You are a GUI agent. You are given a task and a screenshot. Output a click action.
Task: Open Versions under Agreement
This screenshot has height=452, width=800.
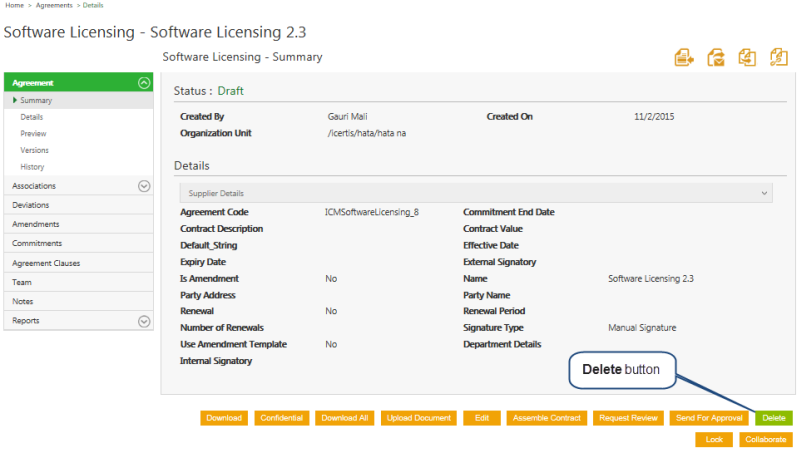pyautogui.click(x=34, y=150)
